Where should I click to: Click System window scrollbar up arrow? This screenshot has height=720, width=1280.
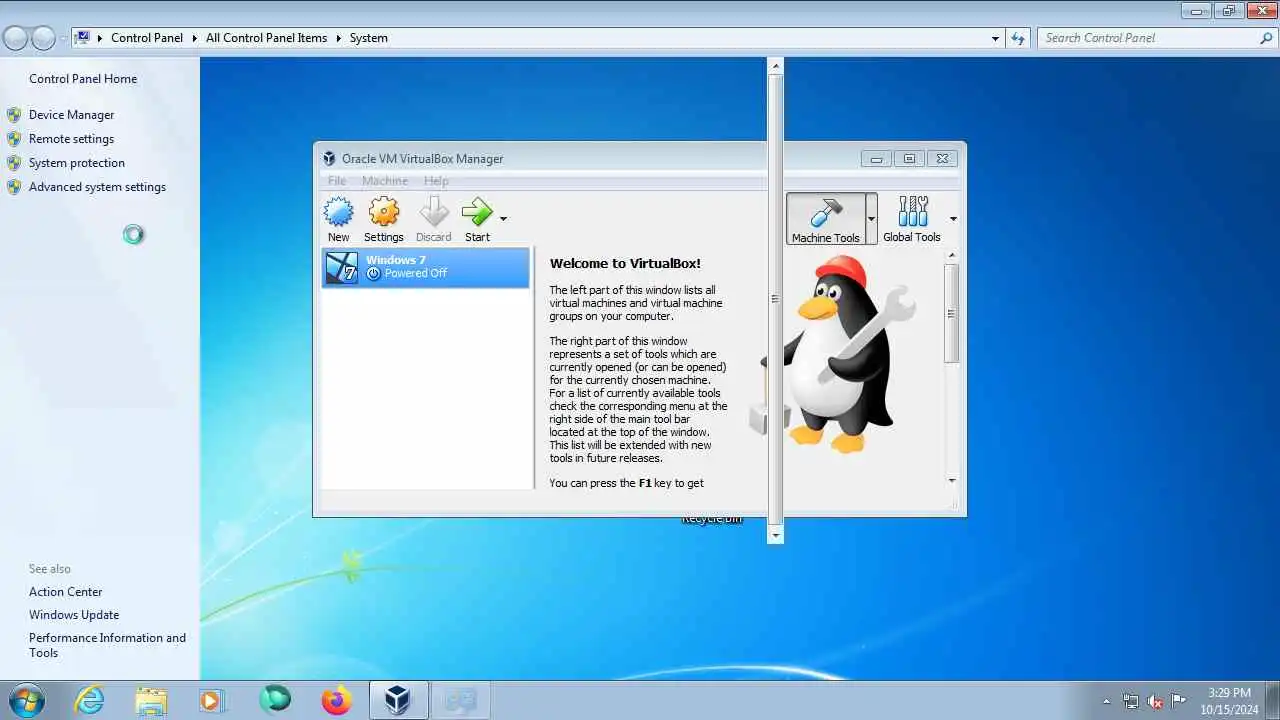(775, 65)
